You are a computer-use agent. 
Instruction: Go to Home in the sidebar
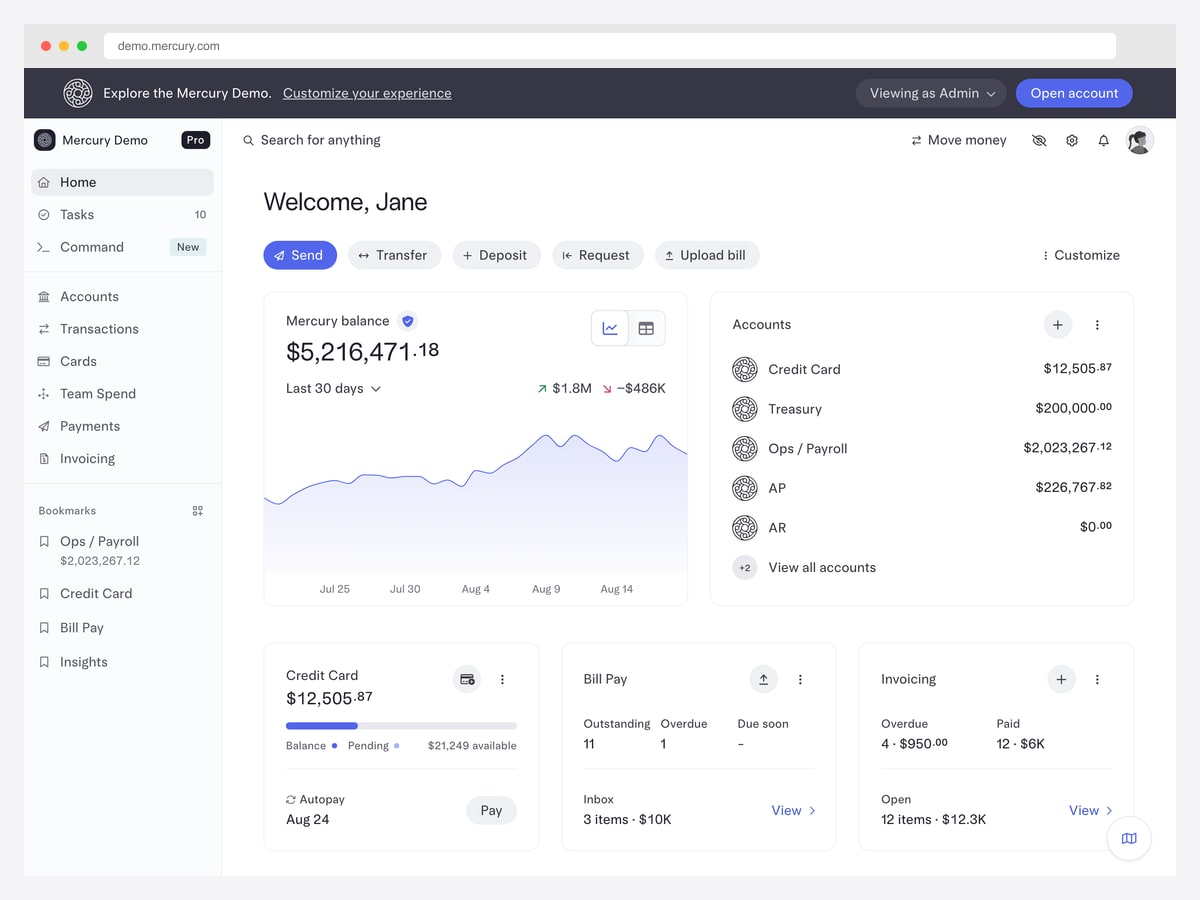coord(122,182)
